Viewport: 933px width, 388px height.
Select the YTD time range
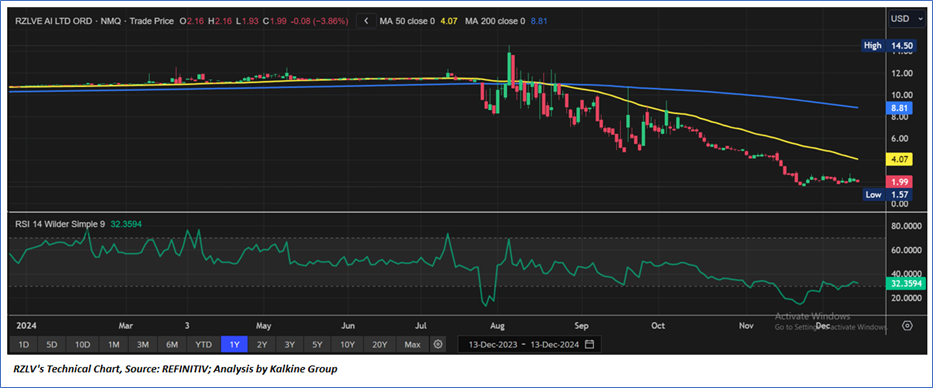tap(203, 345)
